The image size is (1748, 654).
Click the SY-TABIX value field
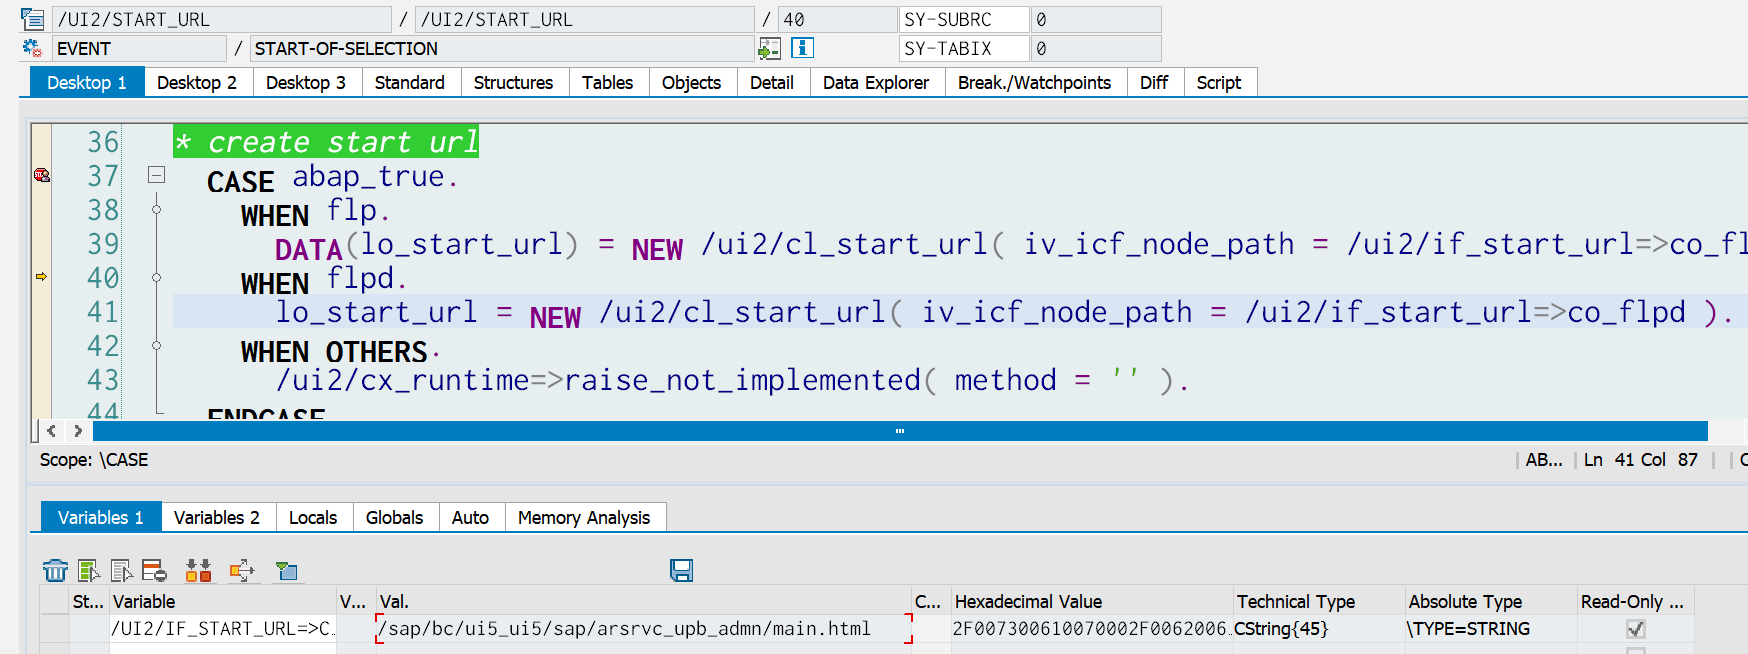[1096, 48]
